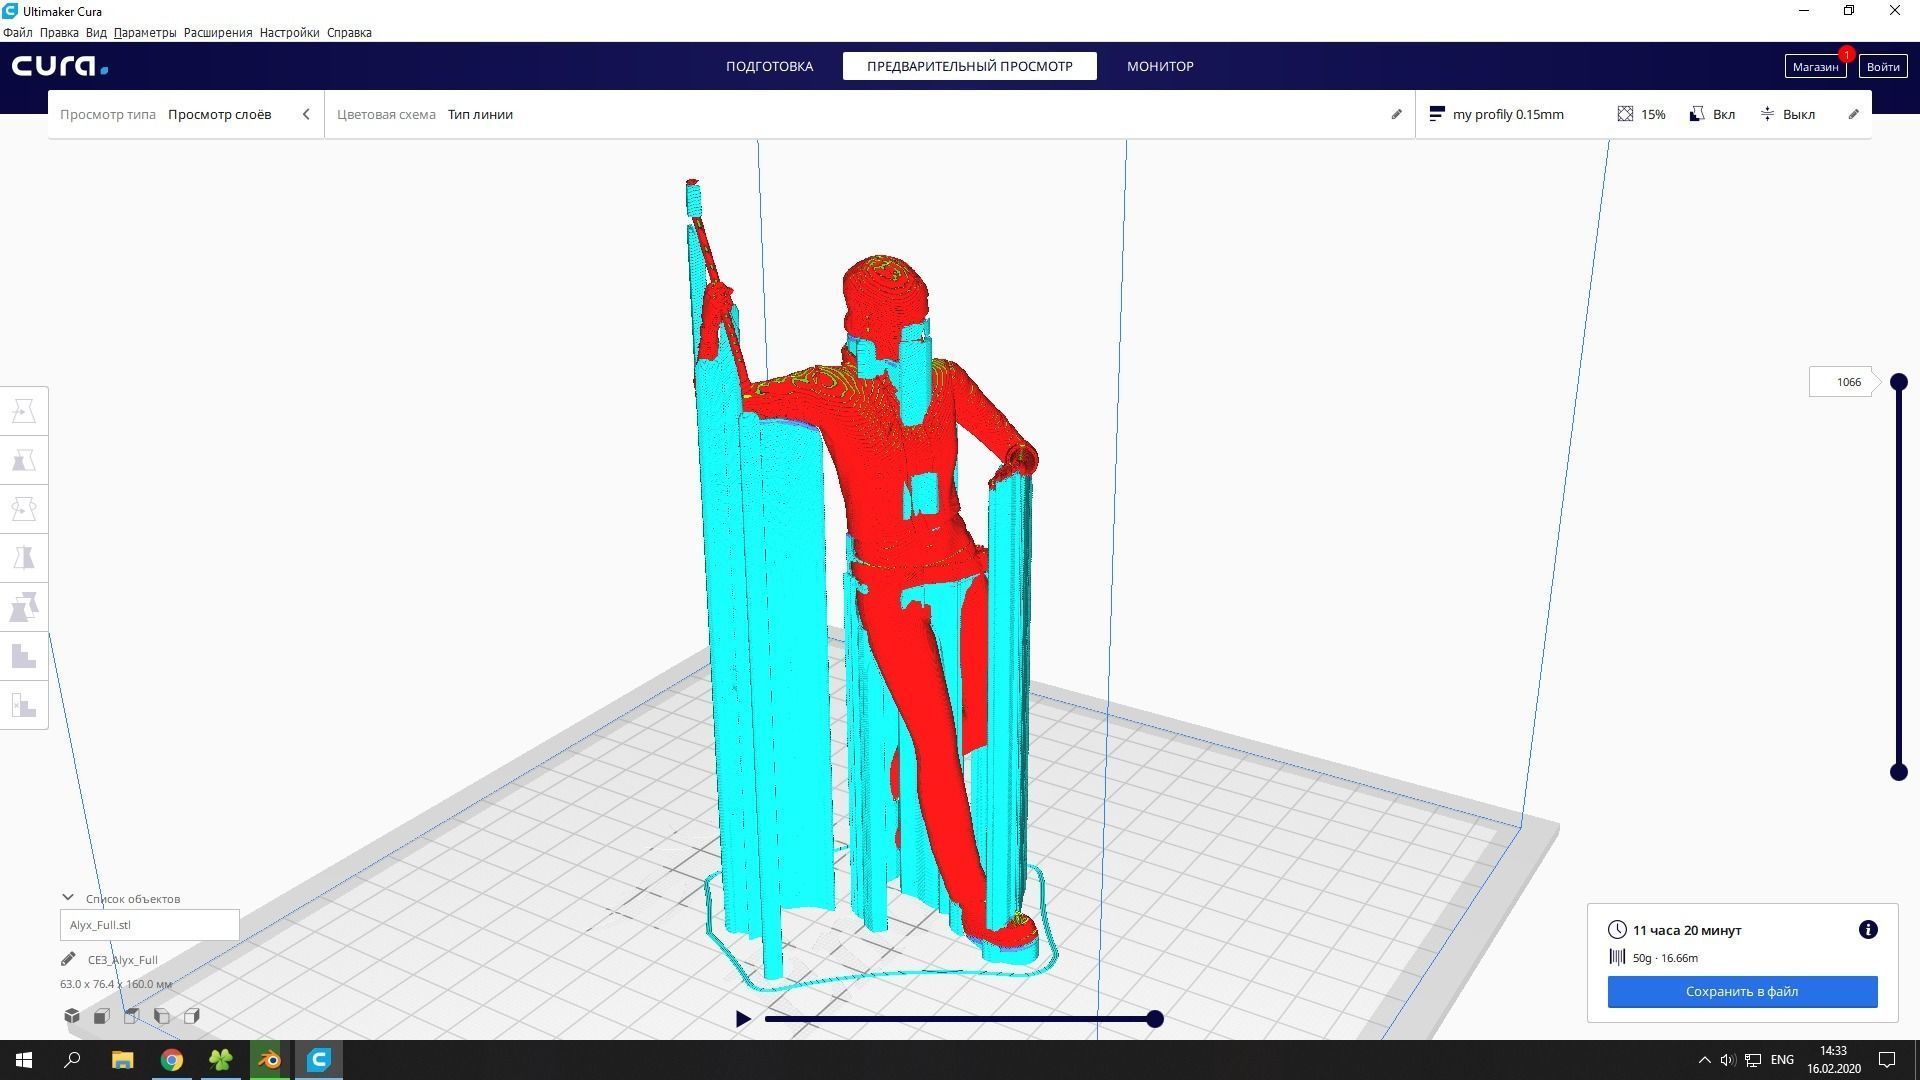Click the Cura logo
Viewport: 1920px width, 1080px height.
60,66
